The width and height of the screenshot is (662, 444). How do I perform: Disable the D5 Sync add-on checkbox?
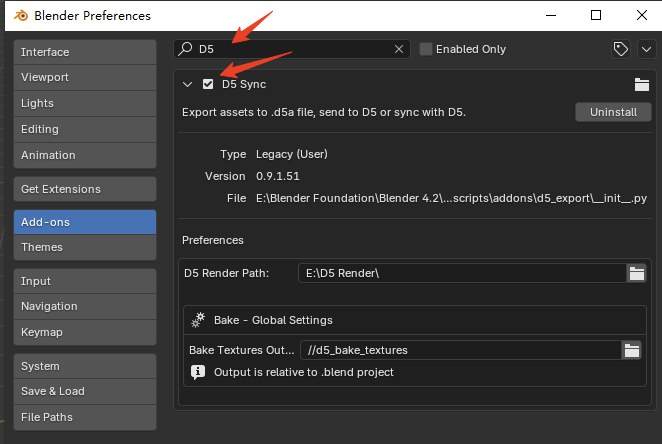point(208,84)
